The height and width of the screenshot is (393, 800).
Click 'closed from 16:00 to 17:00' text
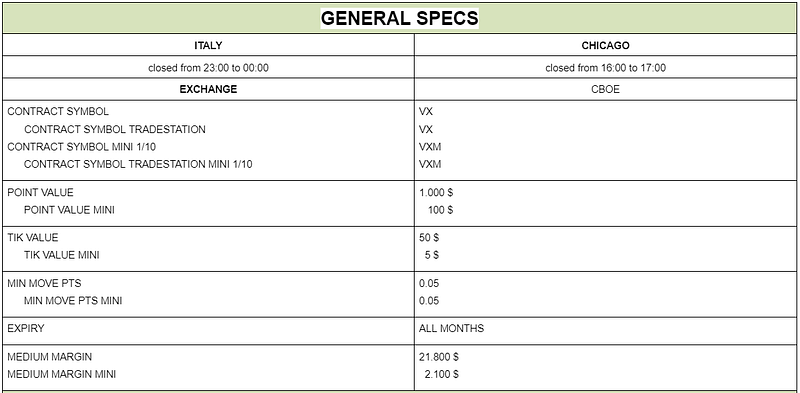coord(605,68)
